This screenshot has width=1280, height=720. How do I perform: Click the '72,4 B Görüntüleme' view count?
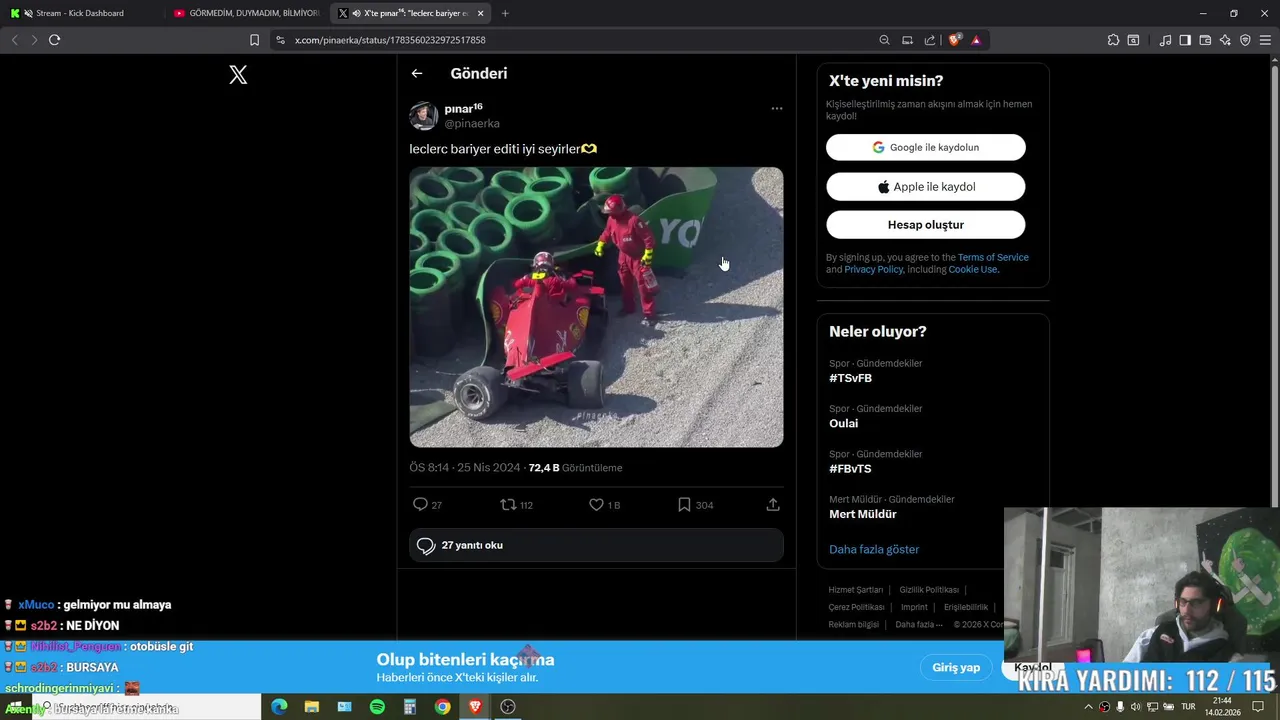coord(575,468)
